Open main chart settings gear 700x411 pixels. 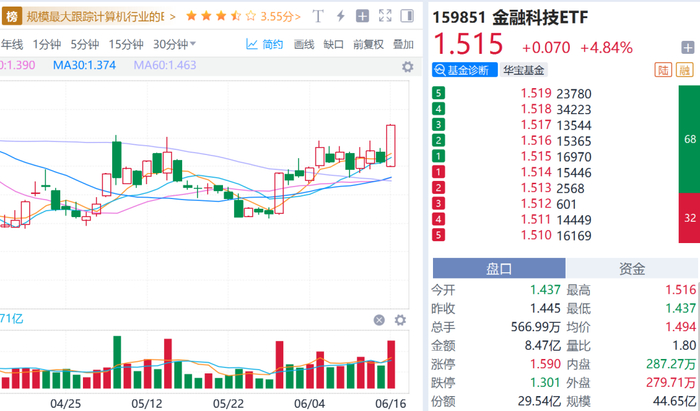(407, 66)
